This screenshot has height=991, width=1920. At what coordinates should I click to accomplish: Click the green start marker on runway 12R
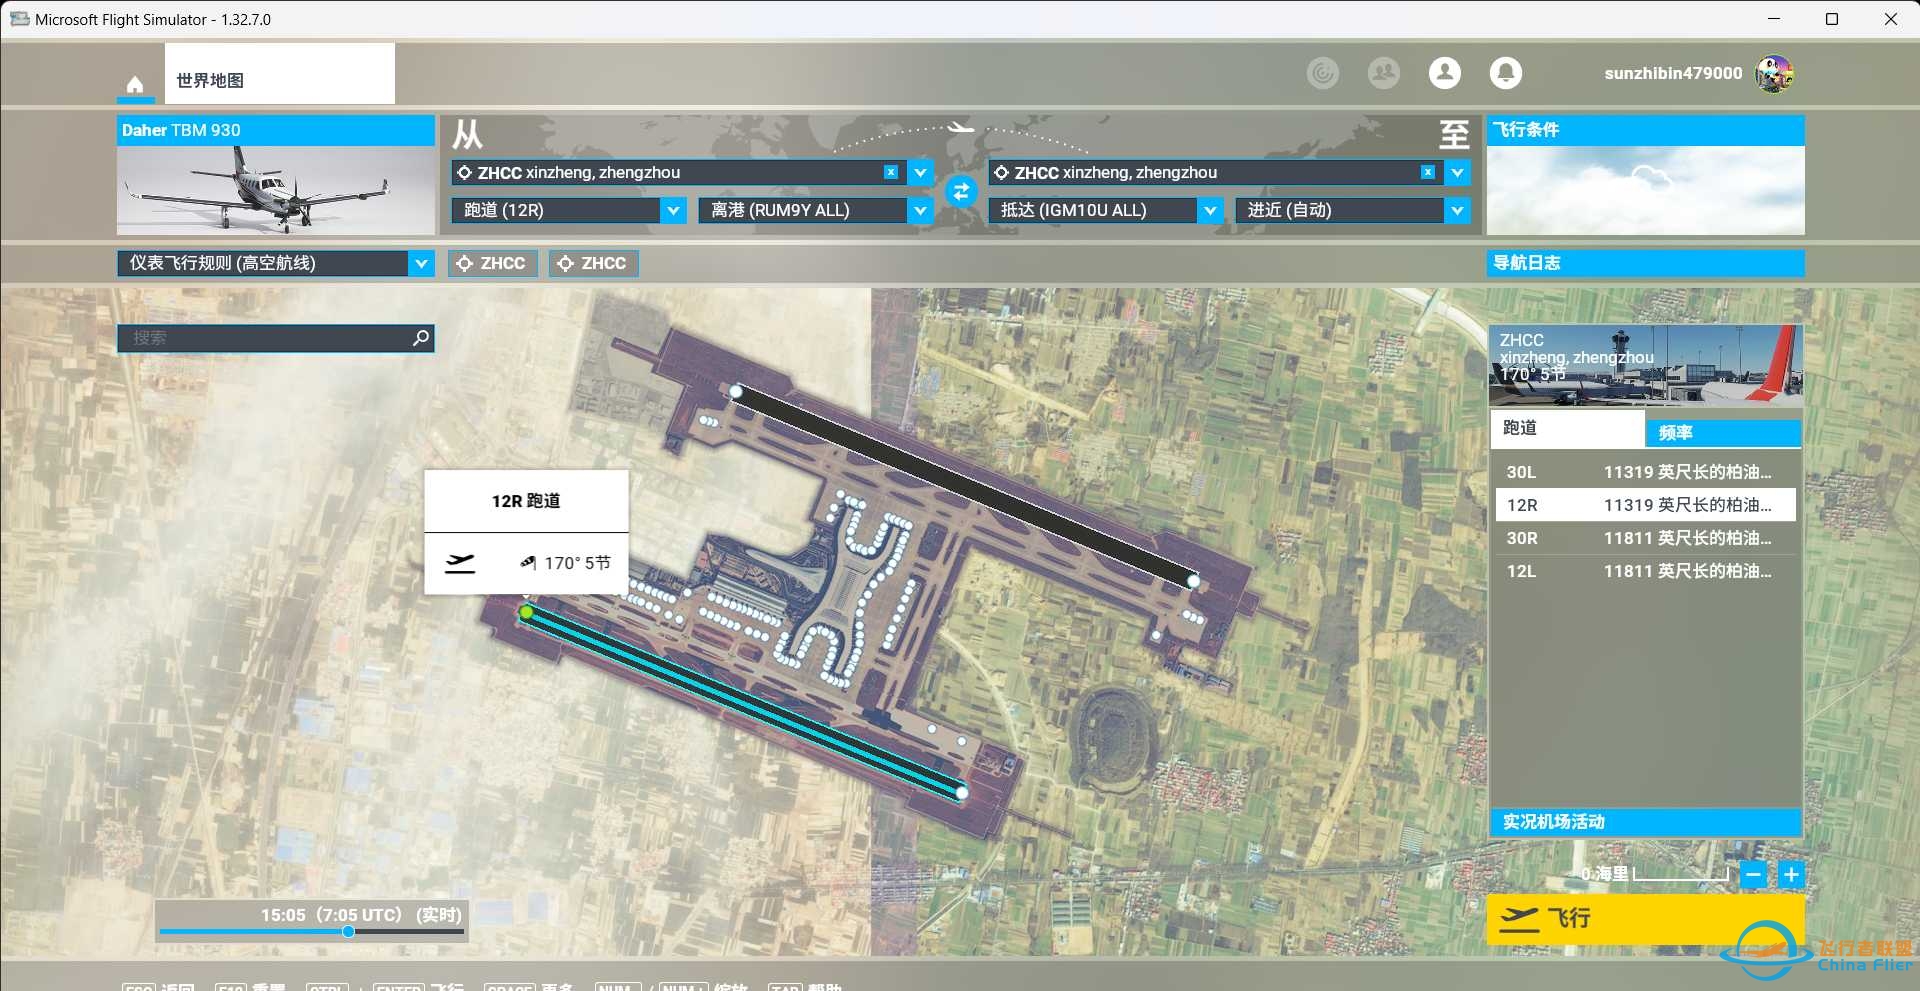point(527,612)
